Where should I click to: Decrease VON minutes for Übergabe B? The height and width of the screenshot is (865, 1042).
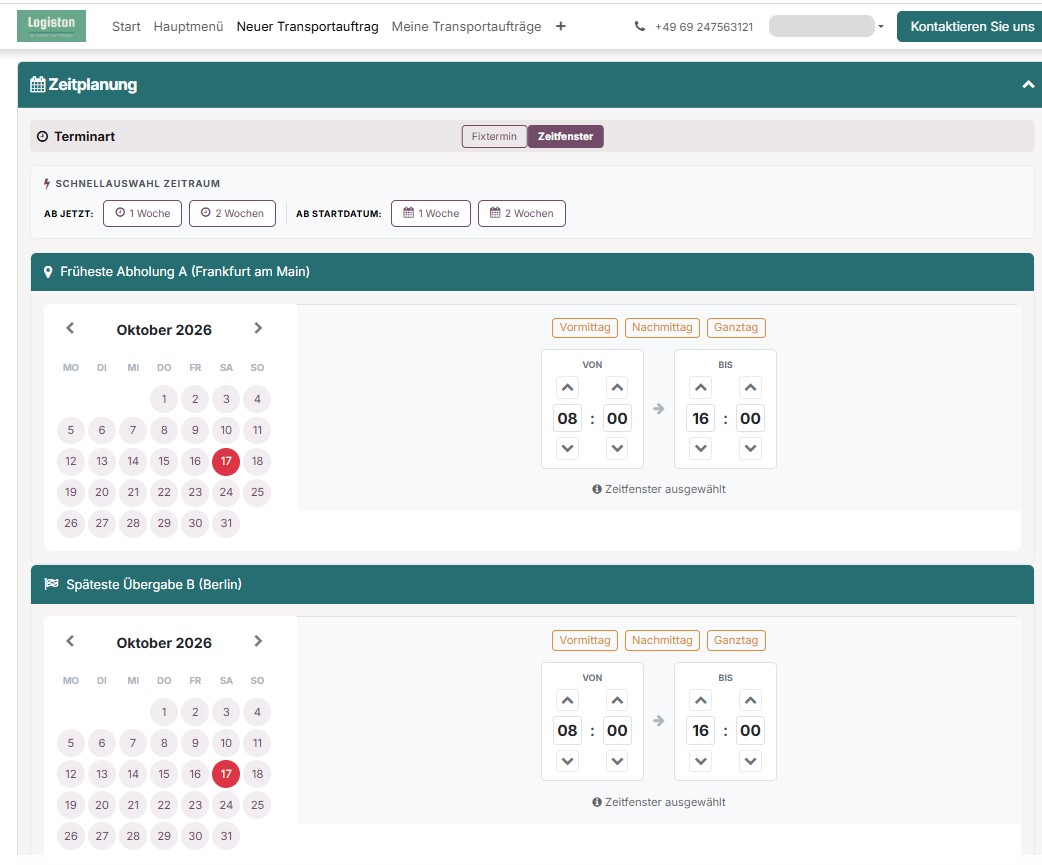point(617,761)
